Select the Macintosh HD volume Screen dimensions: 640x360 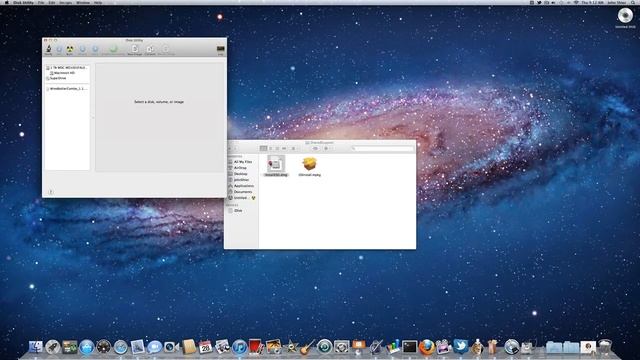point(63,73)
